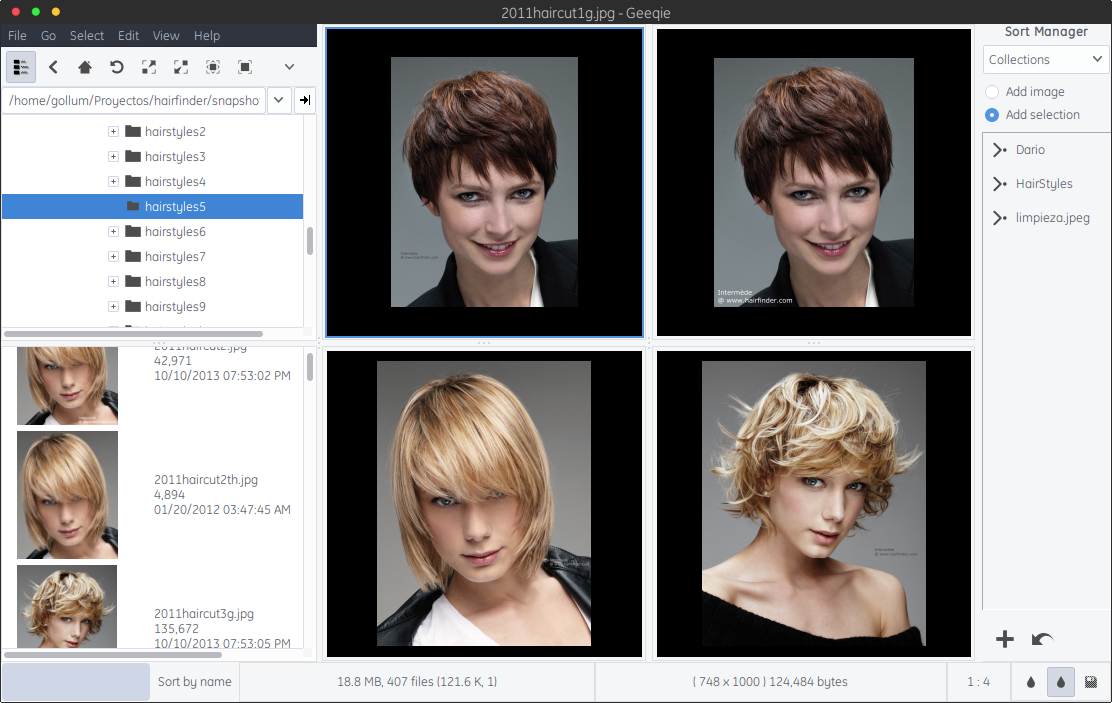Image resolution: width=1112 pixels, height=703 pixels.
Task: Expand the hairstyles4 folder
Action: click(113, 182)
